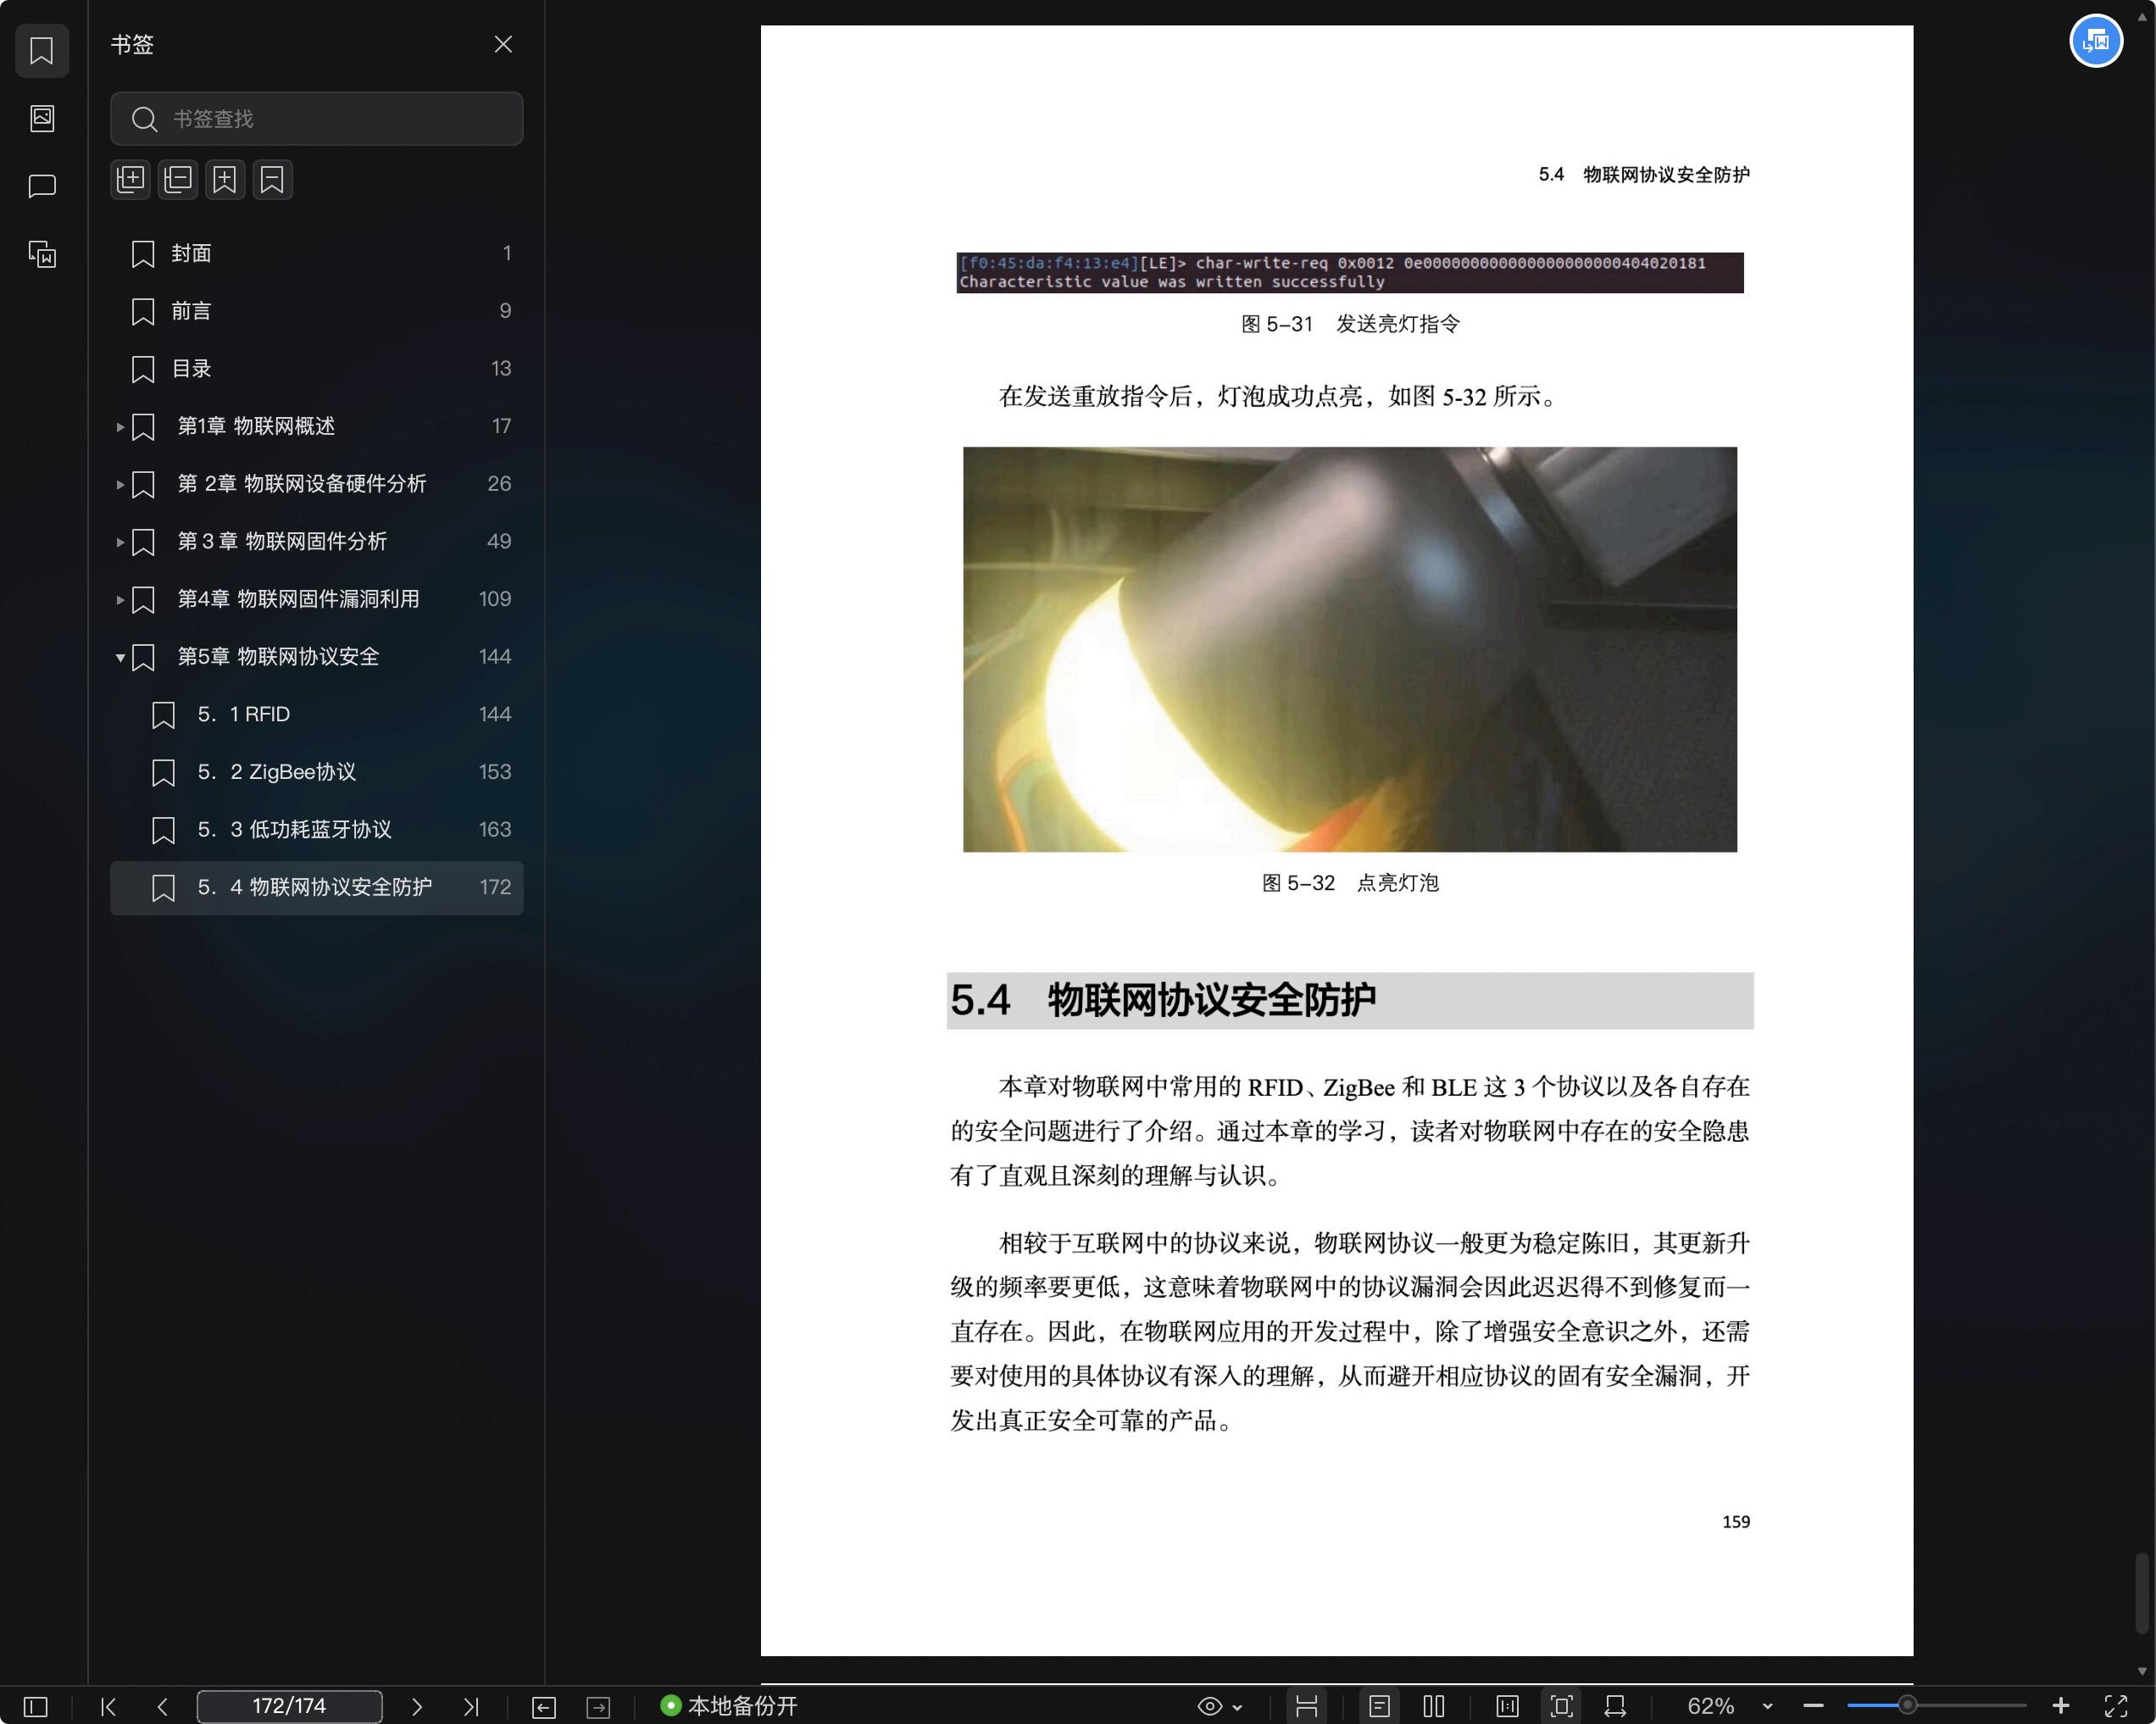The width and height of the screenshot is (2156, 1724).
Task: Open the 前言 bookmark
Action: (x=317, y=311)
